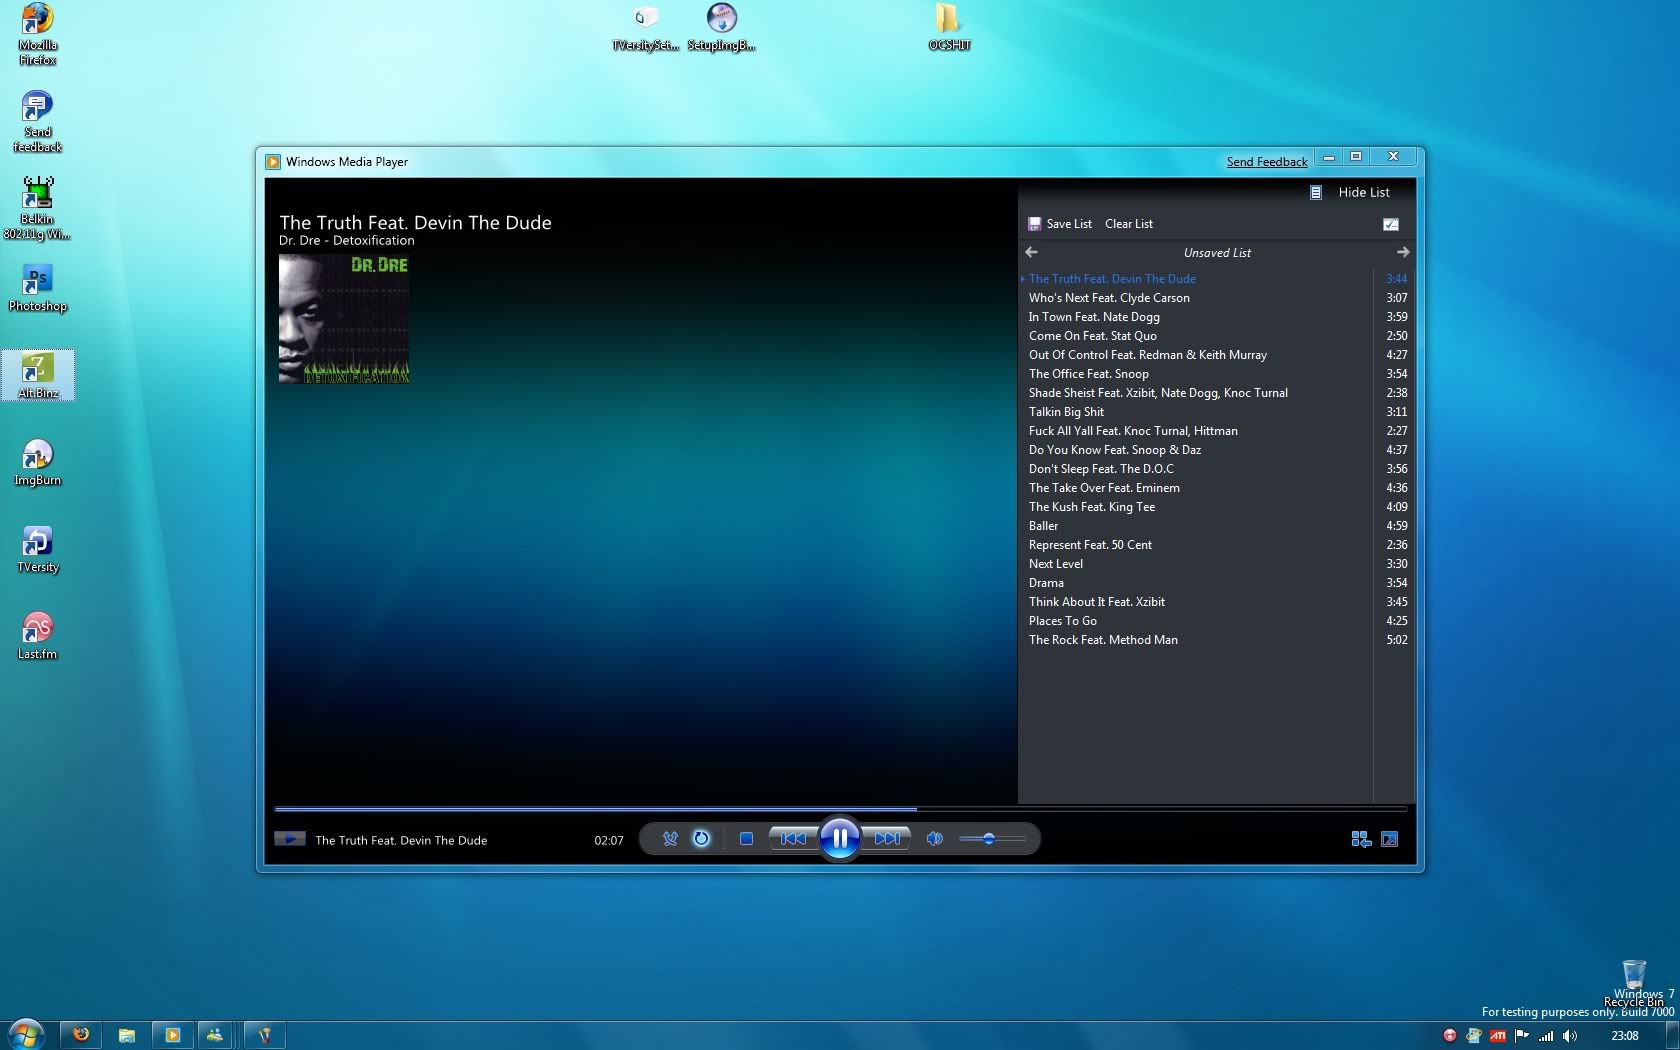
Task: Click Firefox icon in the taskbar
Action: [x=81, y=1035]
